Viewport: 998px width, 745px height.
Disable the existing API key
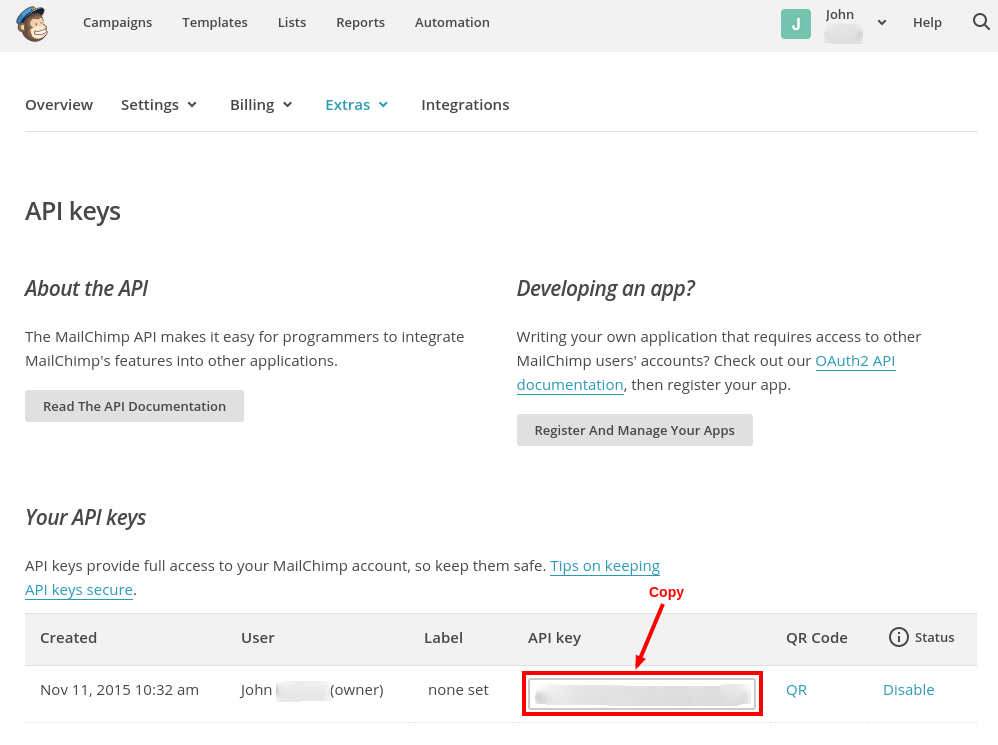(x=908, y=689)
